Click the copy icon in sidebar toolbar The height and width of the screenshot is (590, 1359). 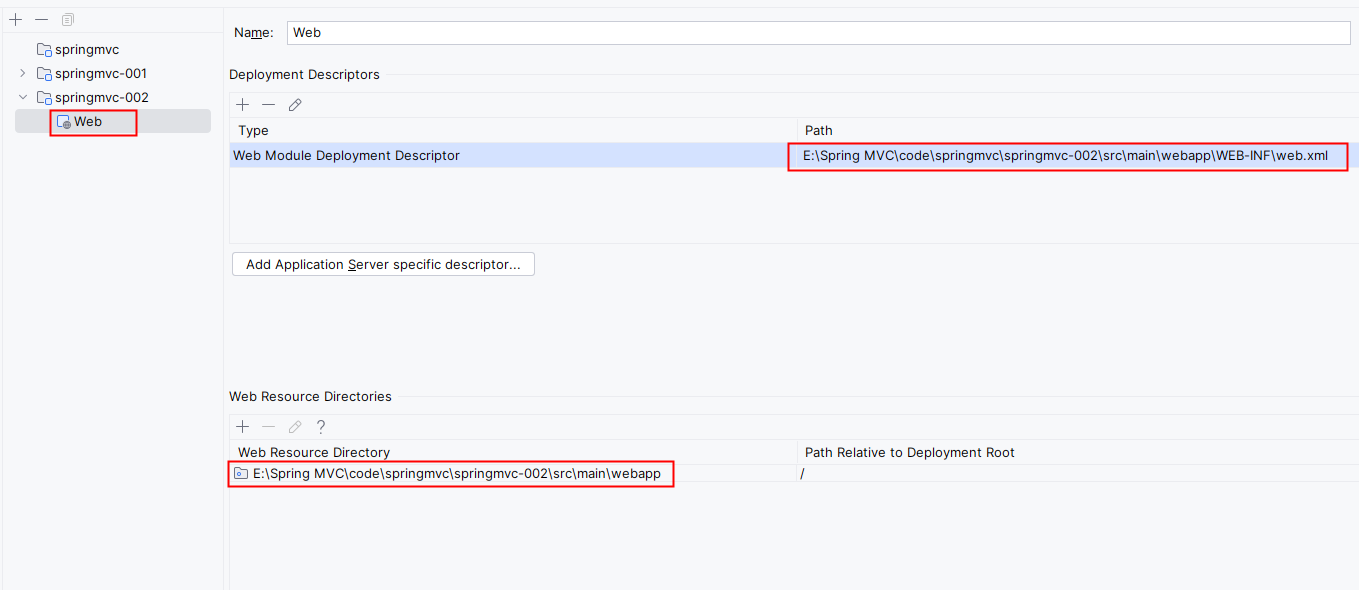coord(68,20)
